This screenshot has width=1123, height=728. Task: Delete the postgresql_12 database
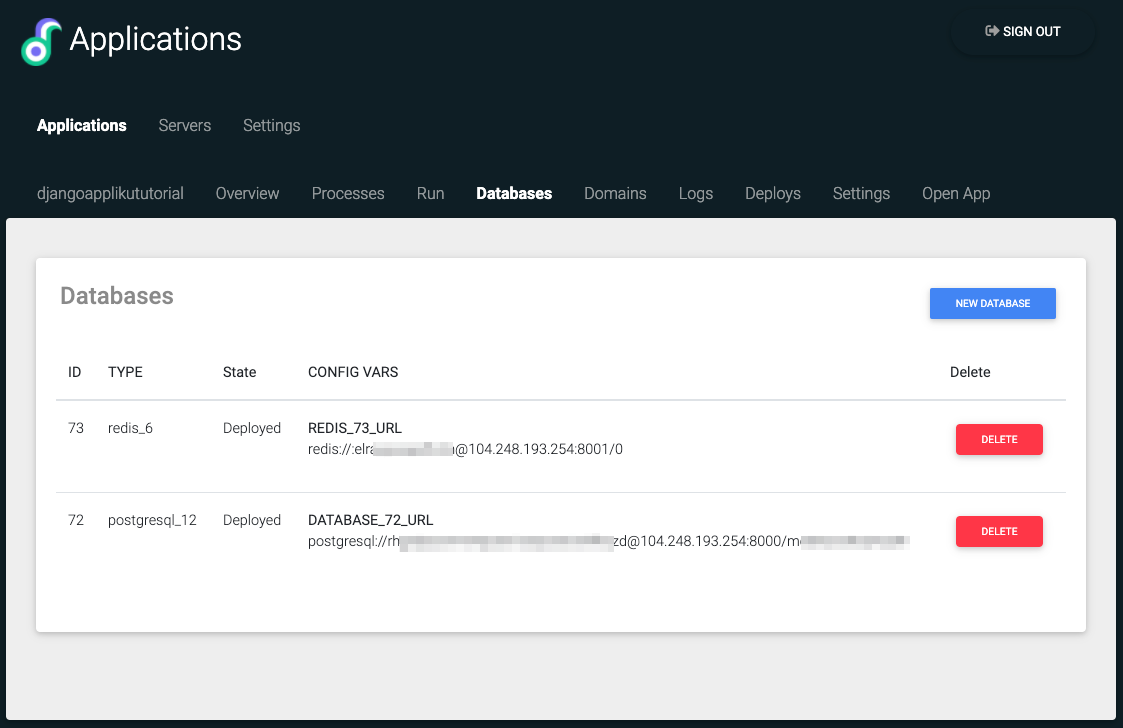[x=999, y=532]
